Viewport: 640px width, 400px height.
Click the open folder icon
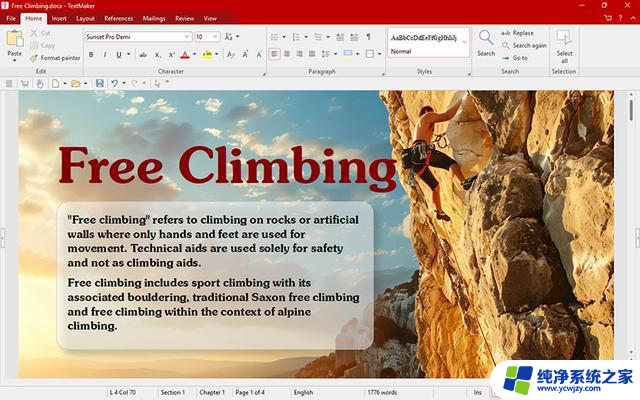tap(76, 84)
